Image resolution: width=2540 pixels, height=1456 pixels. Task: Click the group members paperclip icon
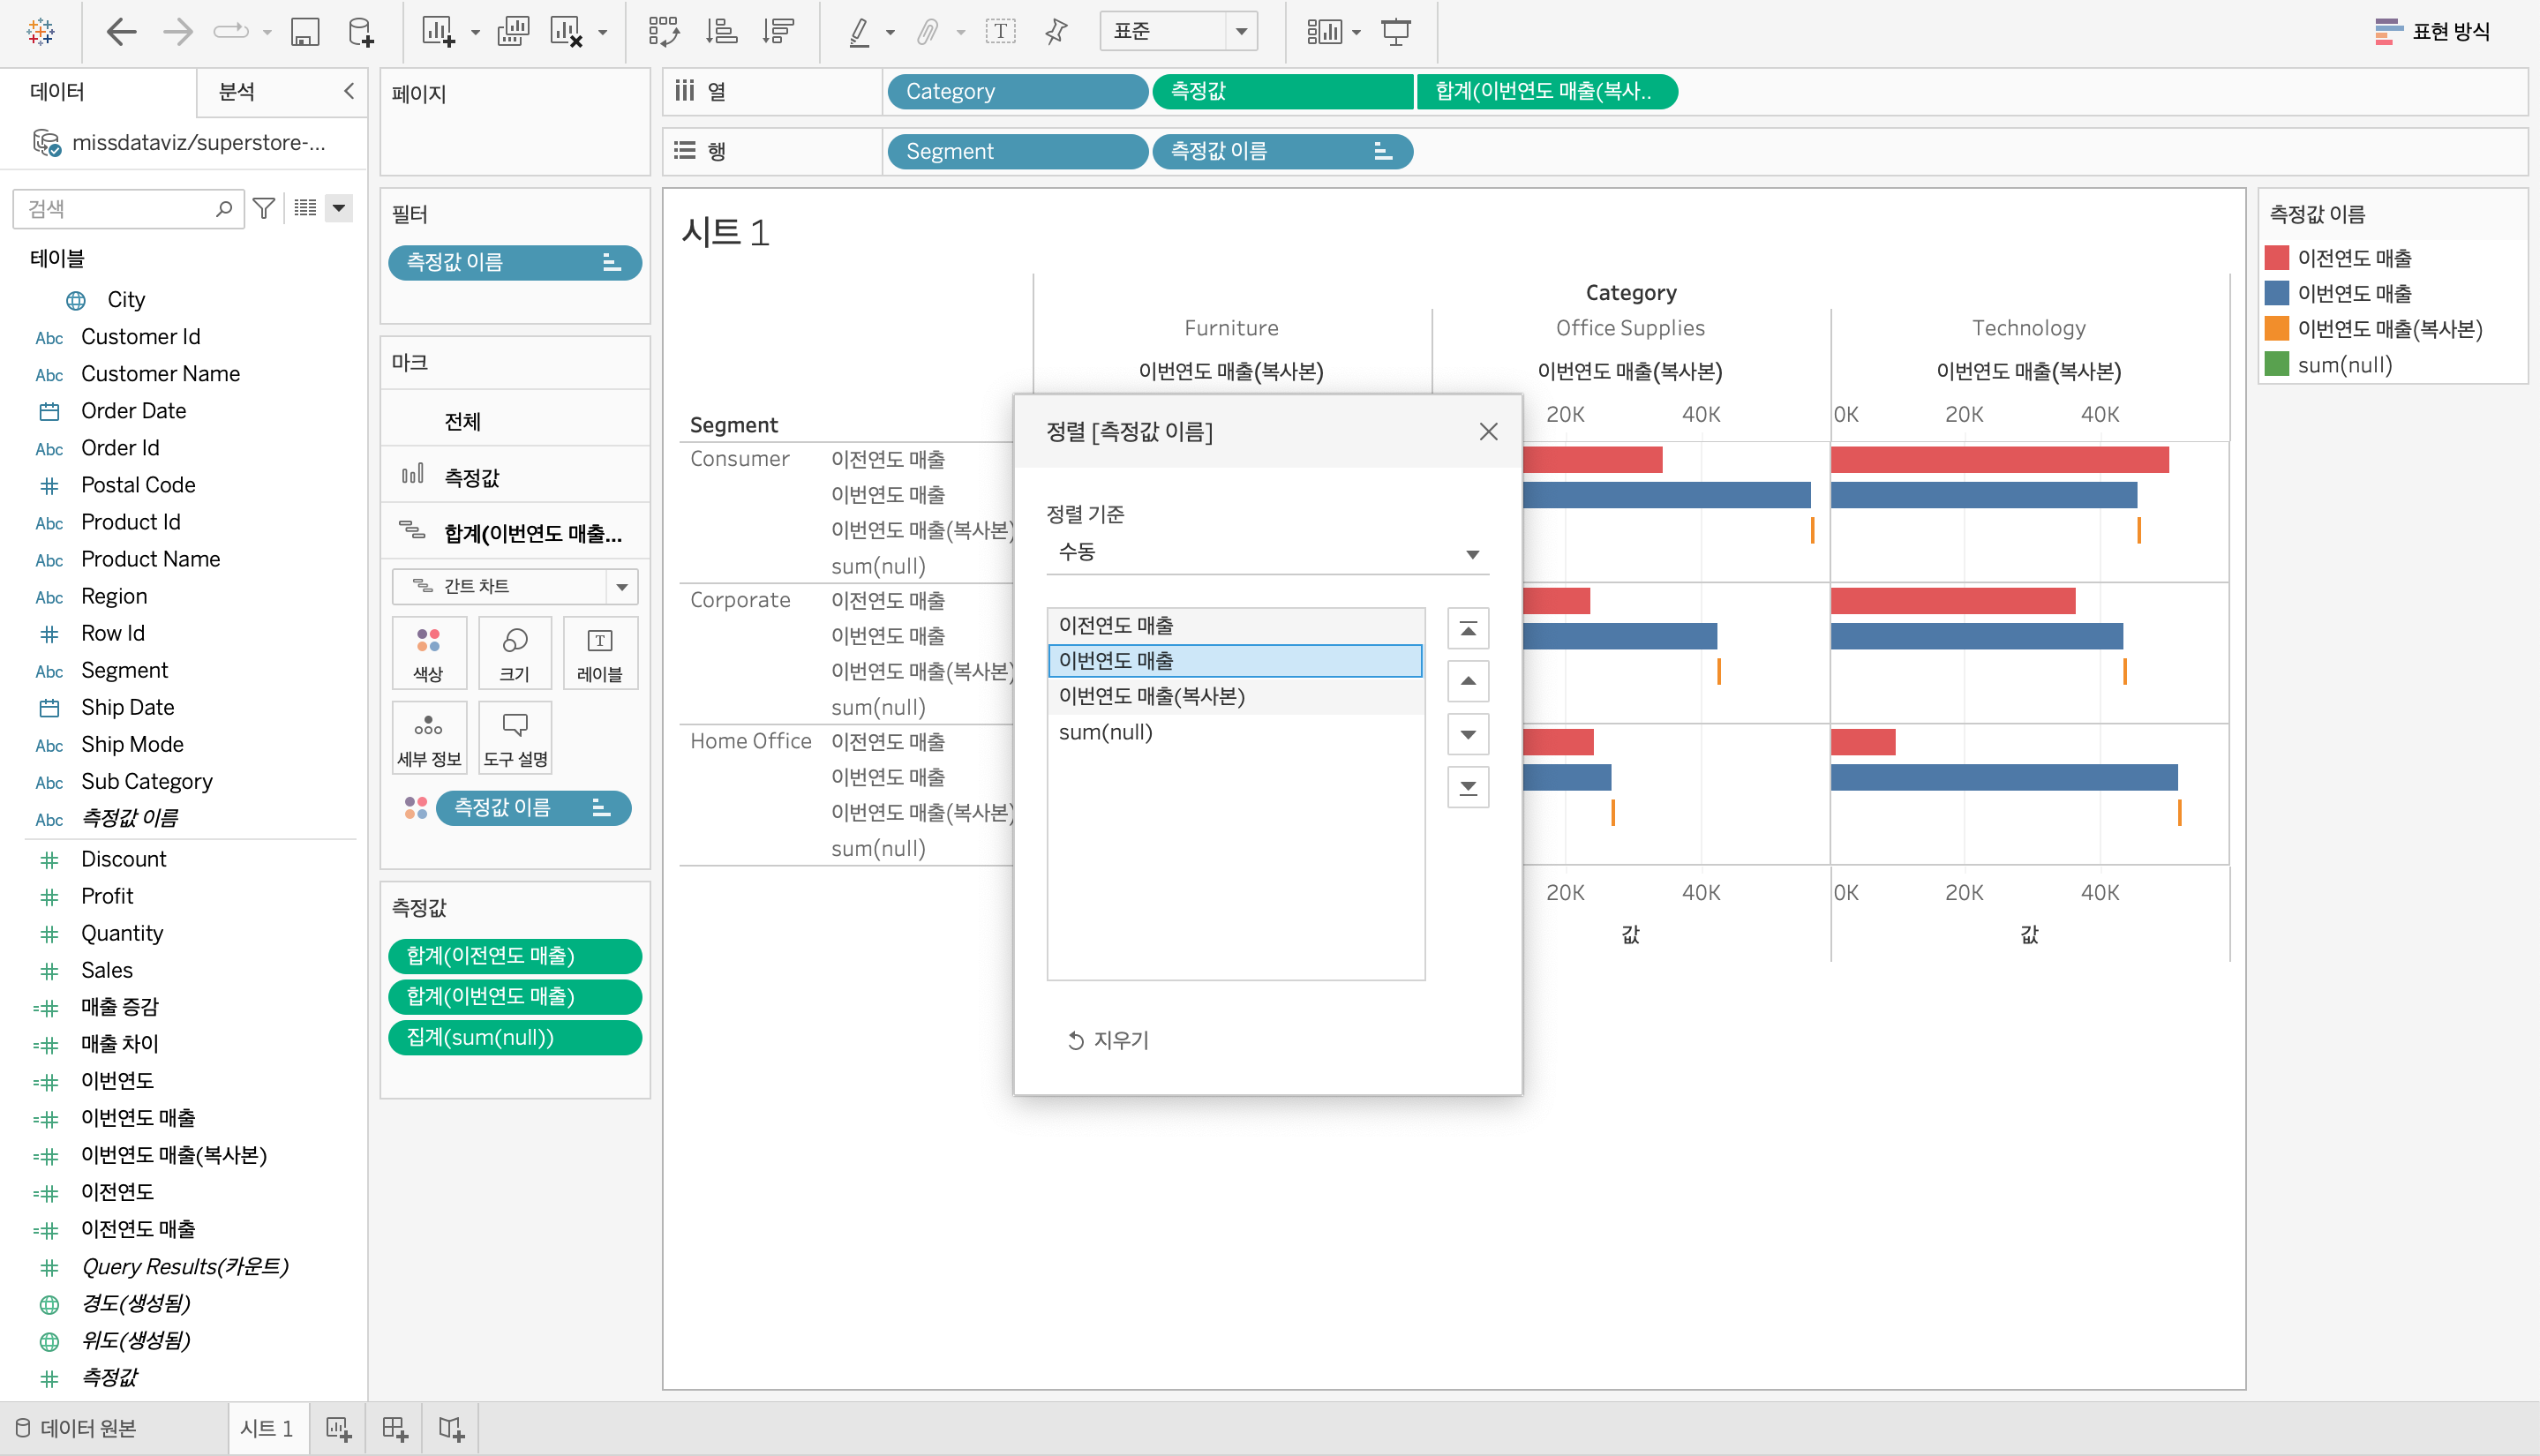click(928, 32)
